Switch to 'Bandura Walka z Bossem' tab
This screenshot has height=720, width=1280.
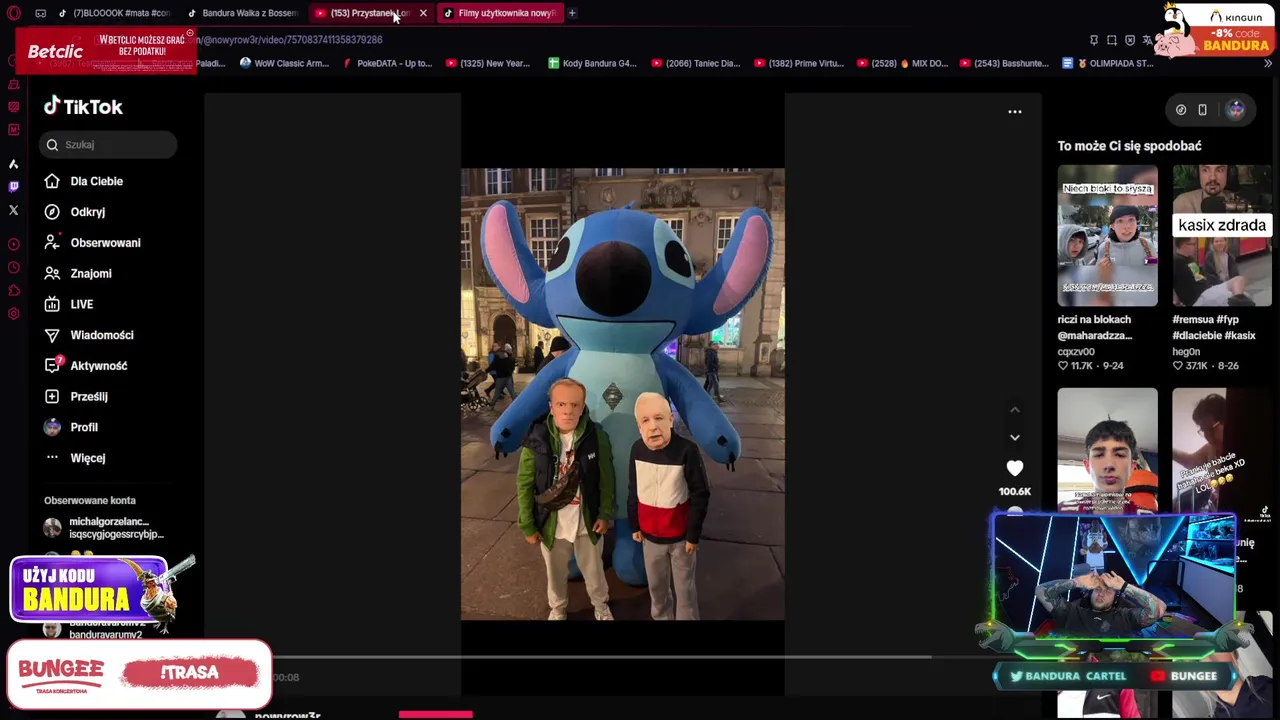(242, 13)
